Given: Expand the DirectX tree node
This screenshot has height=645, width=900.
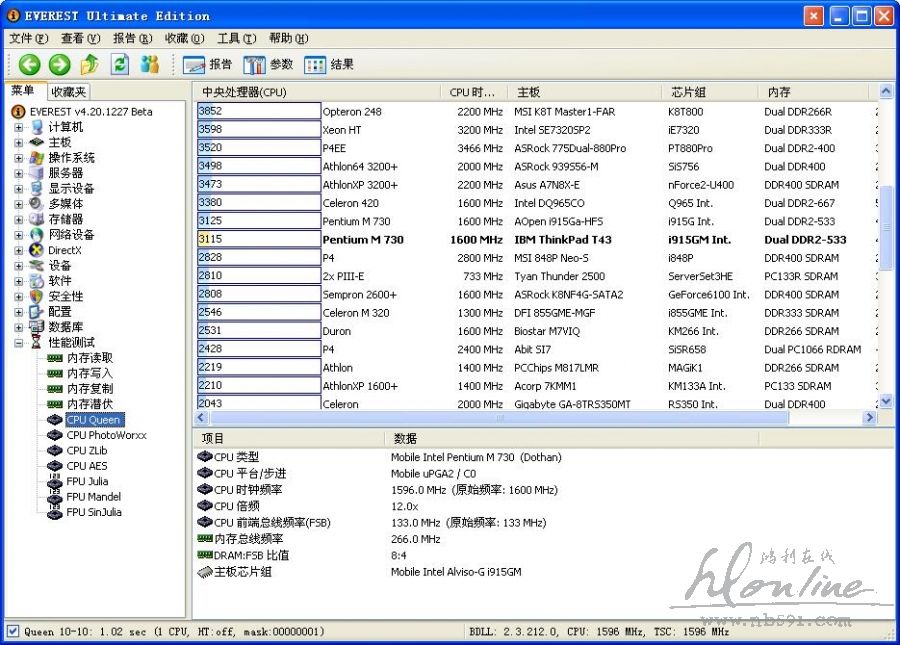Looking at the screenshot, I should [x=19, y=250].
